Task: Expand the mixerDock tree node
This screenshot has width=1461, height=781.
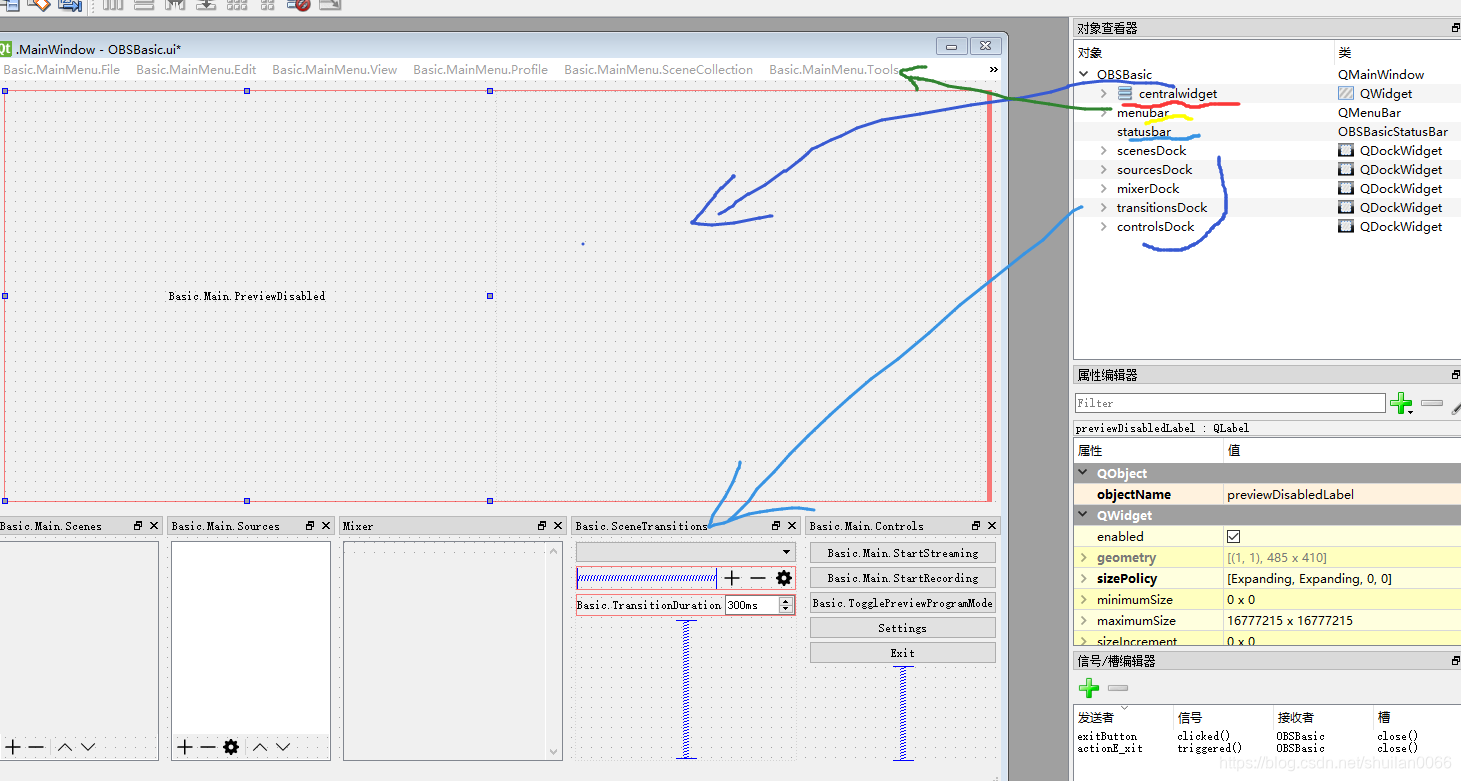Action: pos(1104,189)
